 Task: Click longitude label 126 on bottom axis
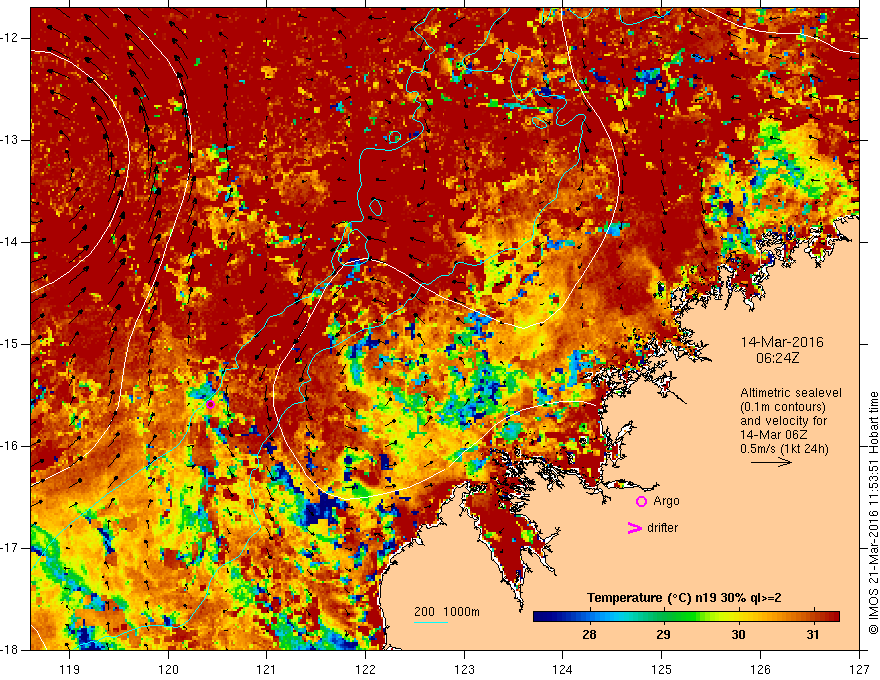(760, 669)
